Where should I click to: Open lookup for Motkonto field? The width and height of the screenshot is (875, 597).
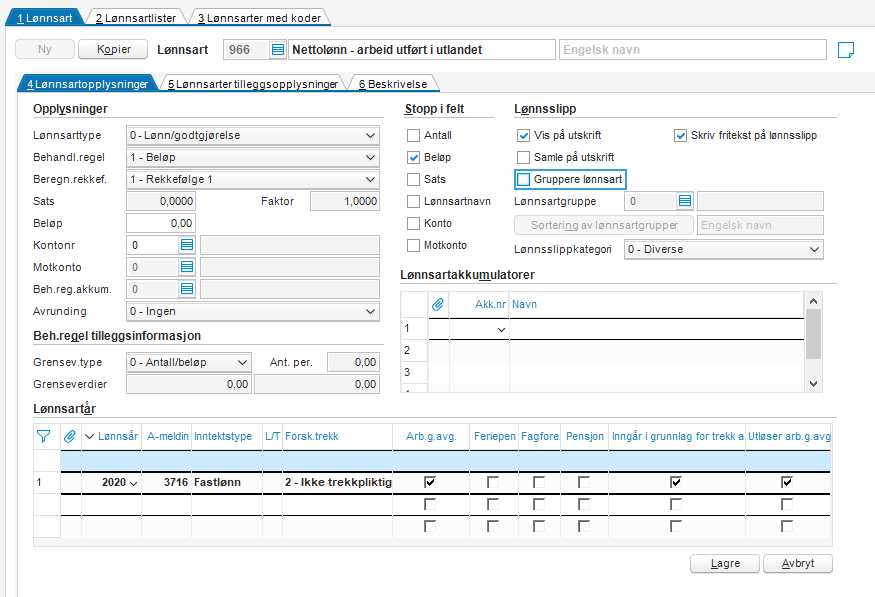click(x=187, y=267)
